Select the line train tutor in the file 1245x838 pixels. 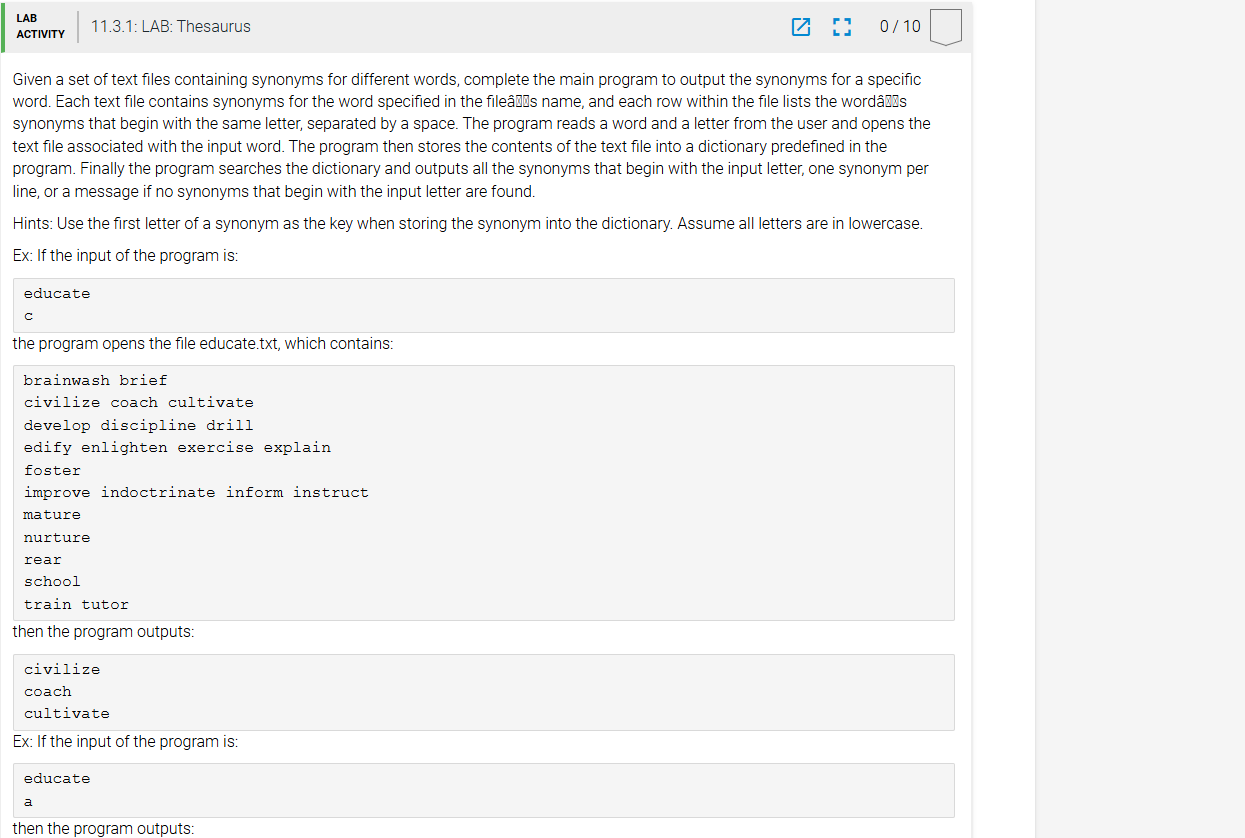[x=76, y=604]
